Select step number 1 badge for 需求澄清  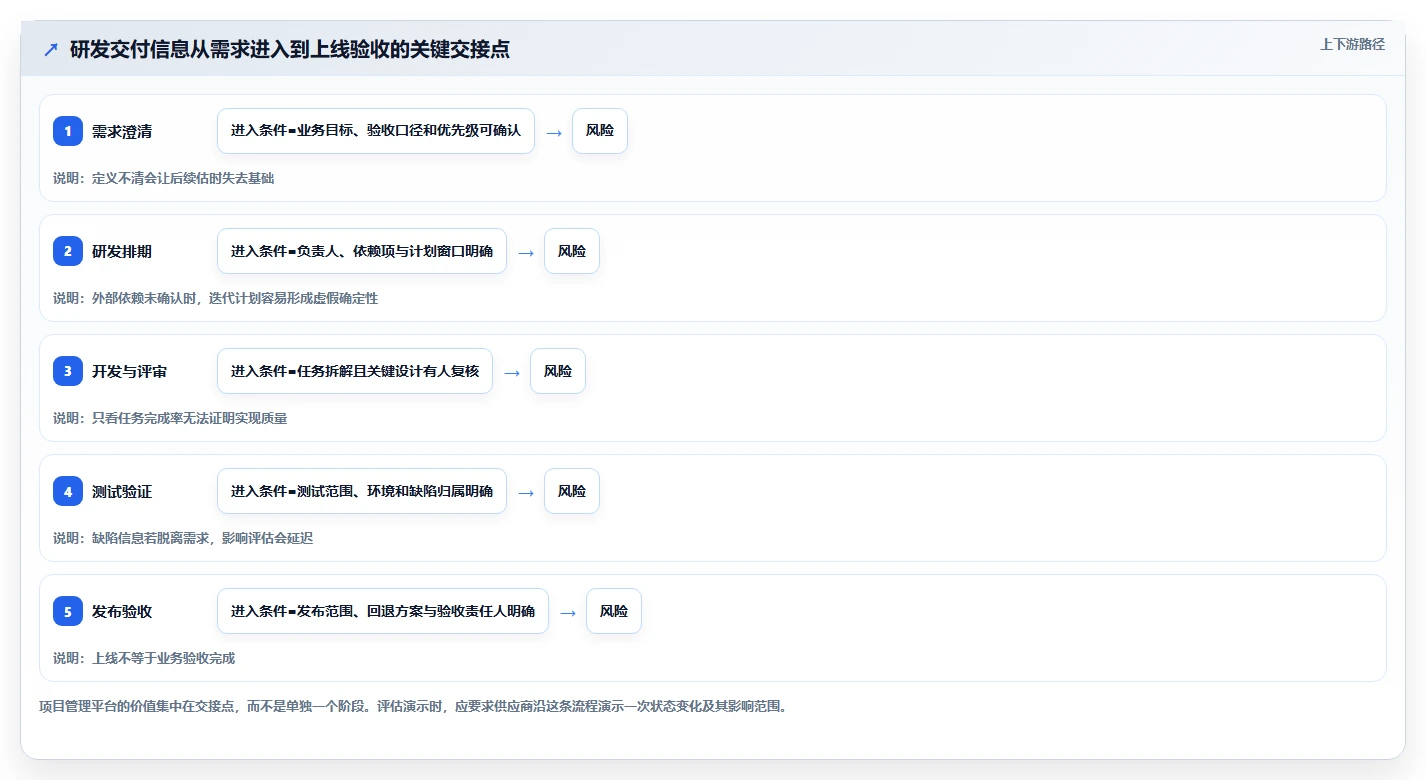coord(68,131)
